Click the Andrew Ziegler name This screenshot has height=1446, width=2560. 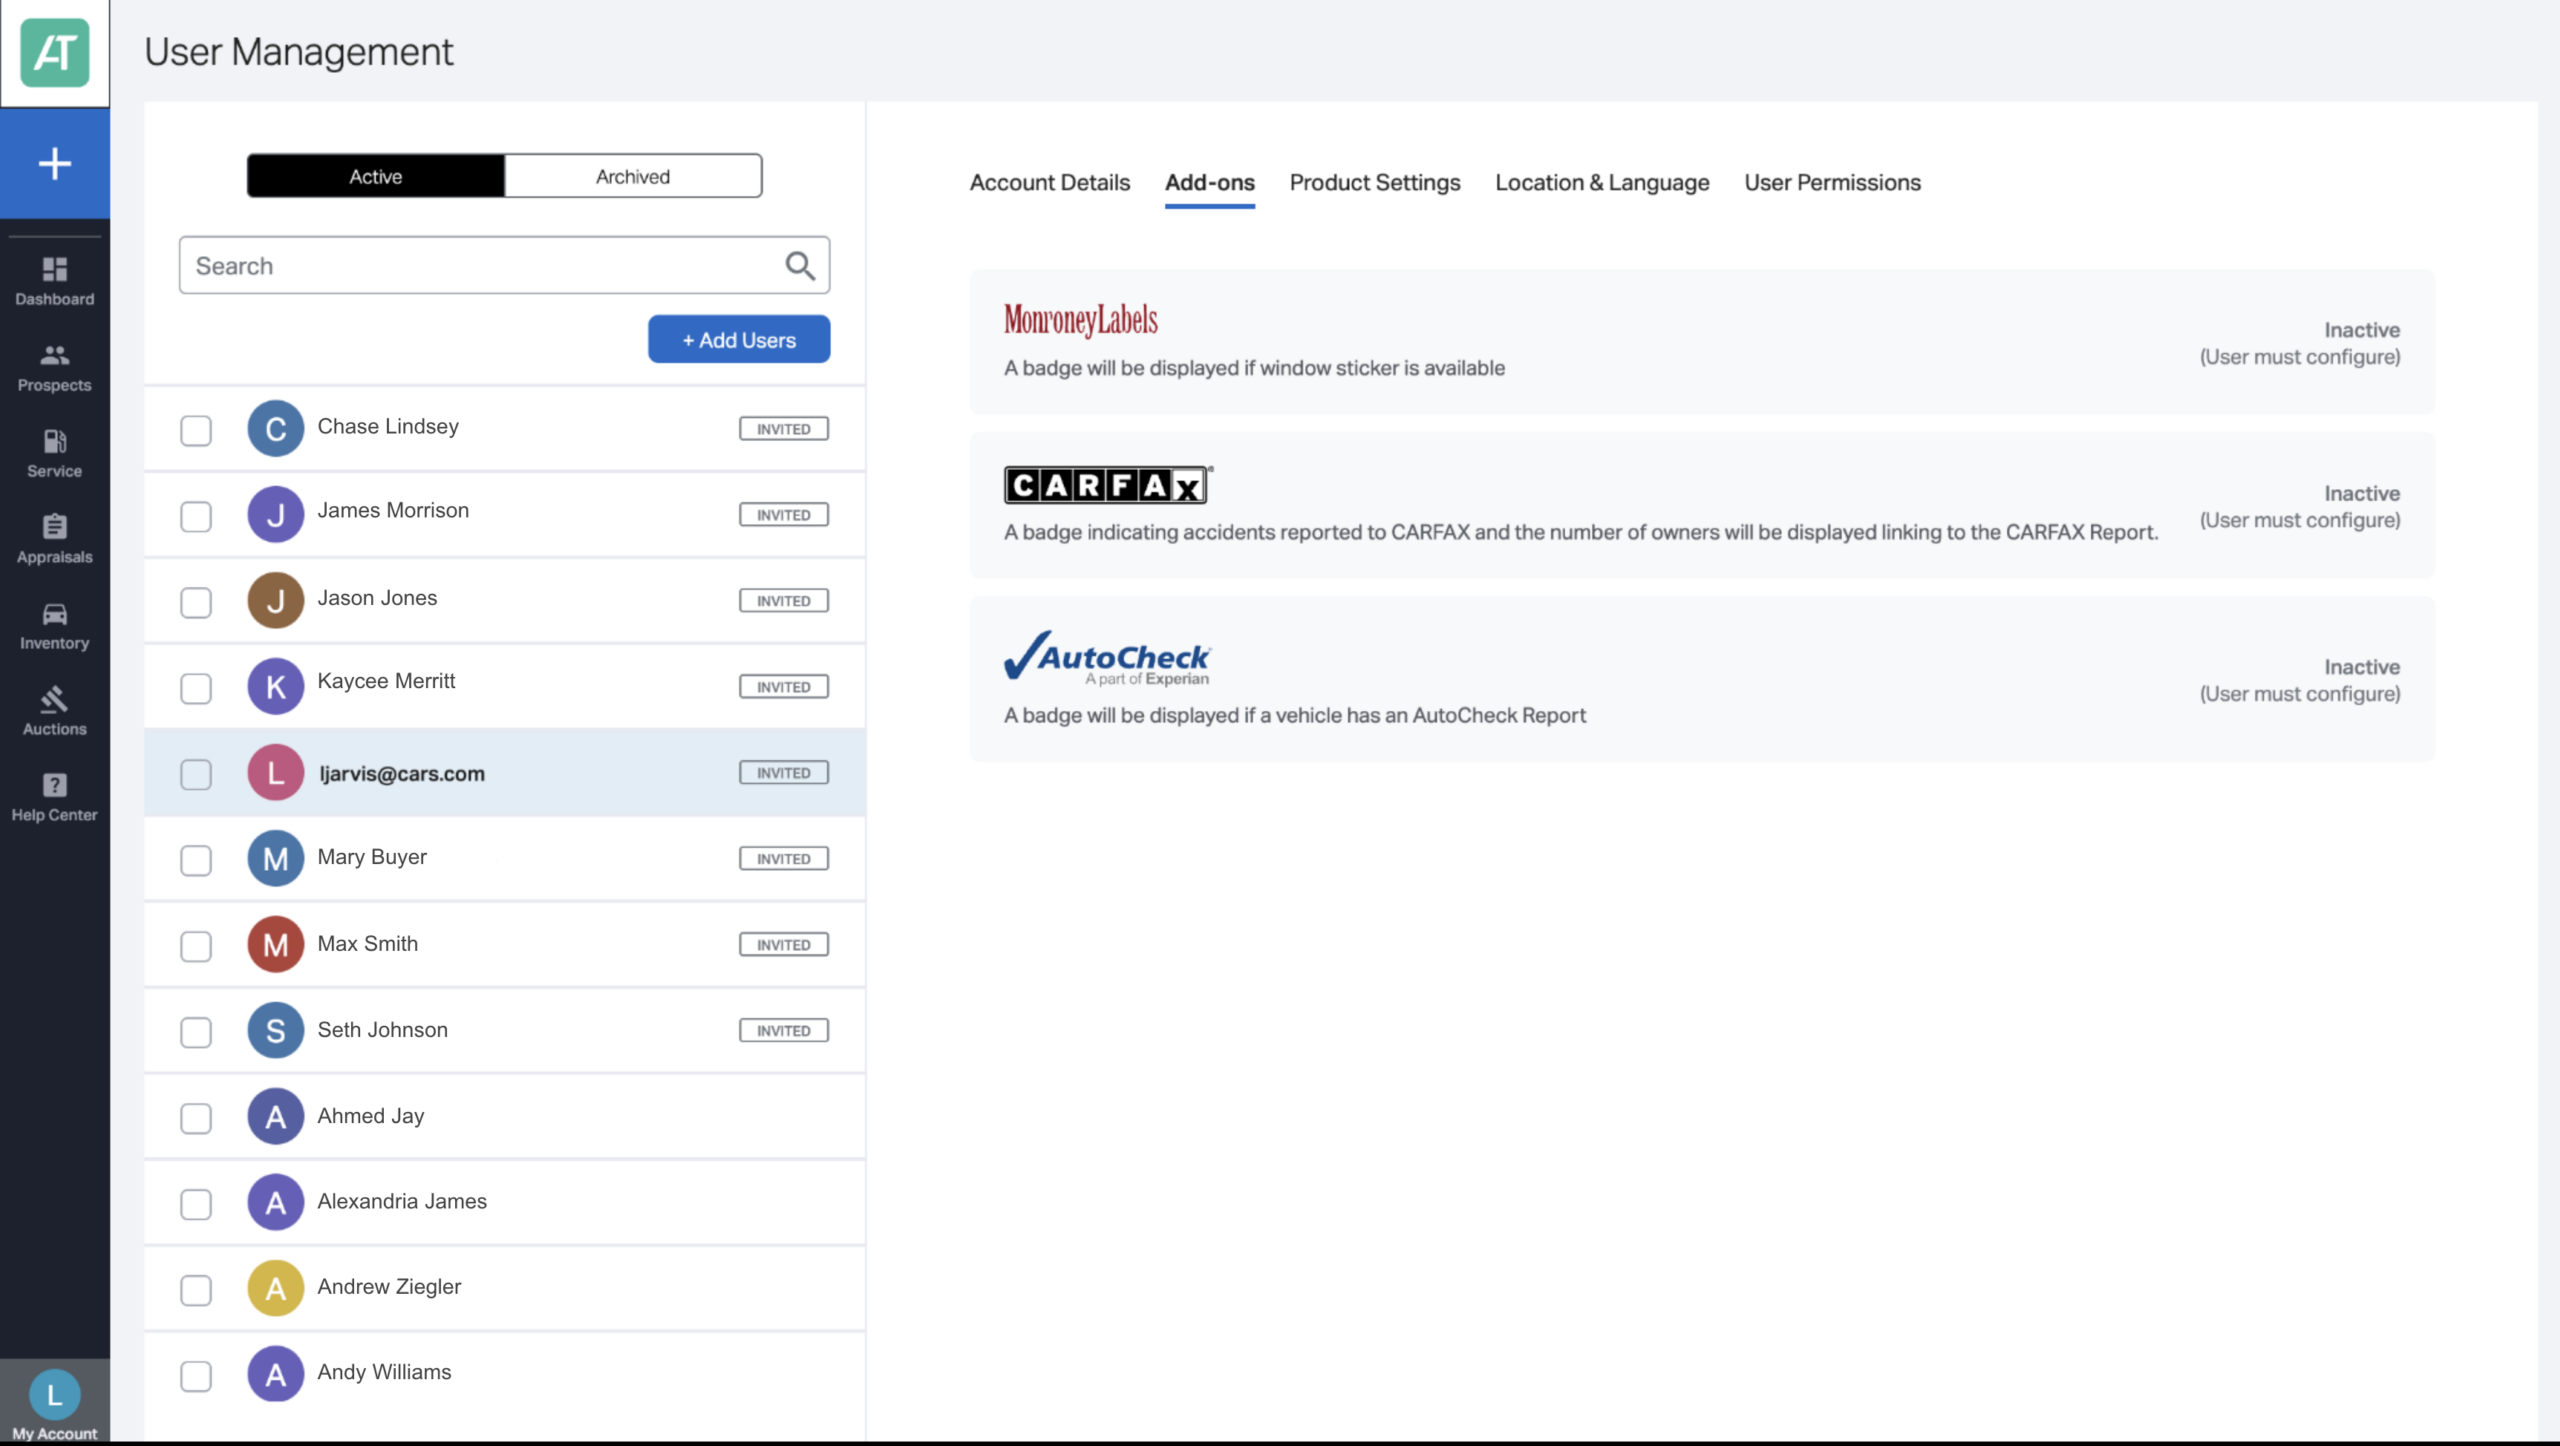389,1287
